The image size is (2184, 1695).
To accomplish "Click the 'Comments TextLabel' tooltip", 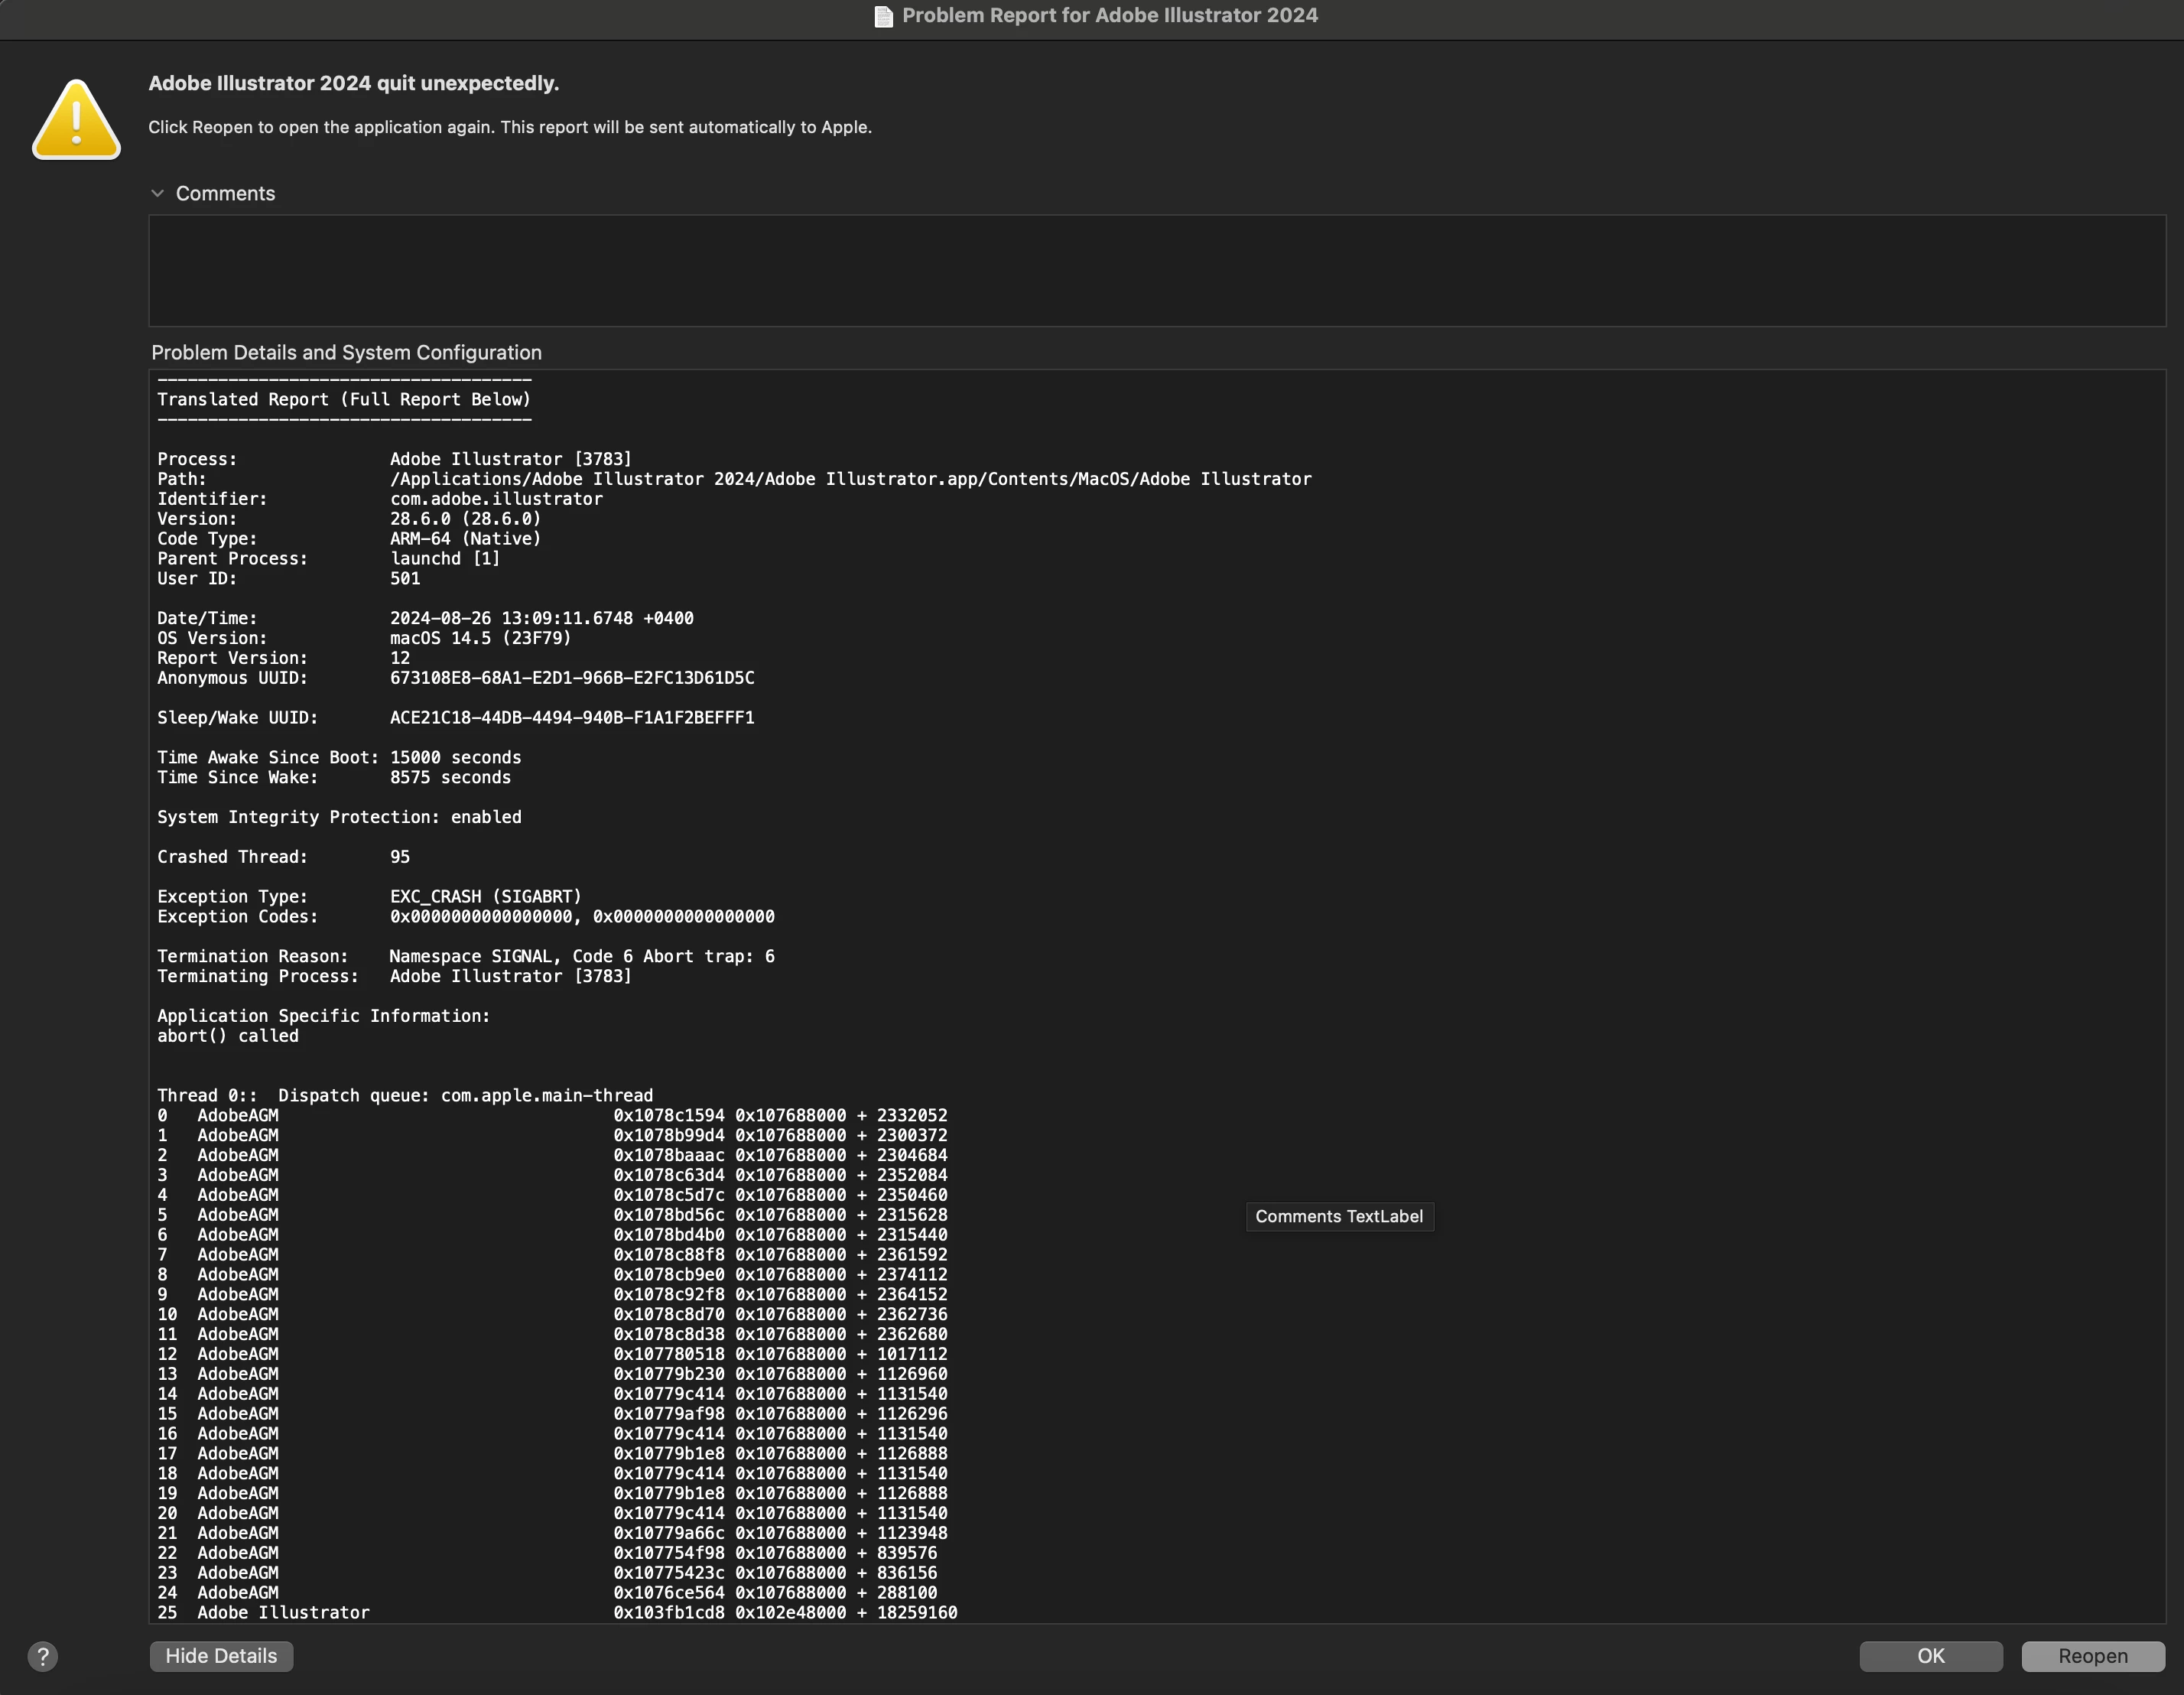I will (x=1338, y=1216).
